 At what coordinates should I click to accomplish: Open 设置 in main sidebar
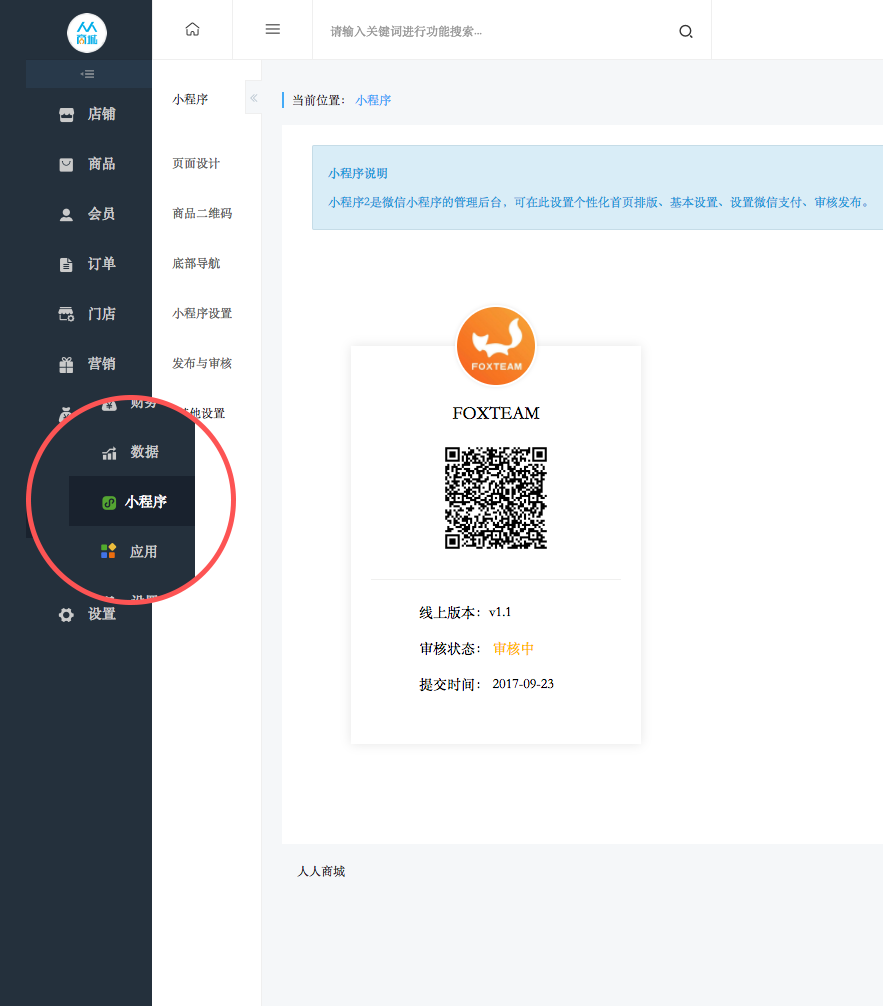click(101, 614)
